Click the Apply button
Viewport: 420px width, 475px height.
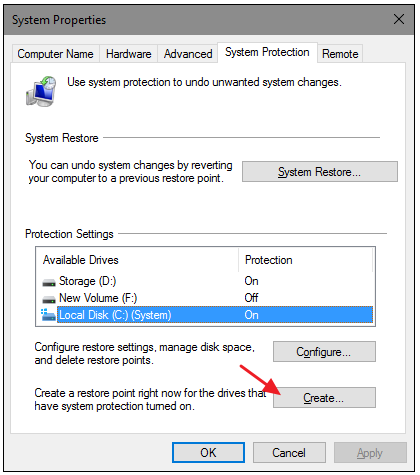tap(370, 453)
